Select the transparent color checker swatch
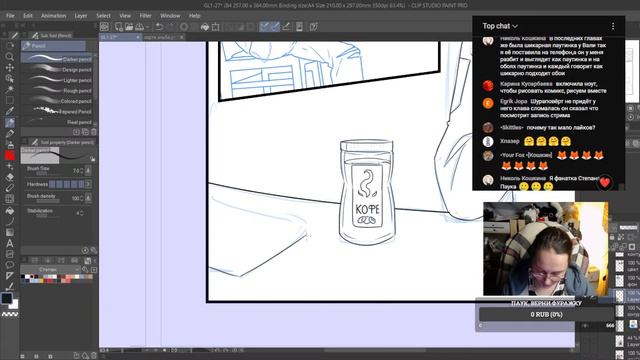Viewport: 640px width, 360px height. 10,314
